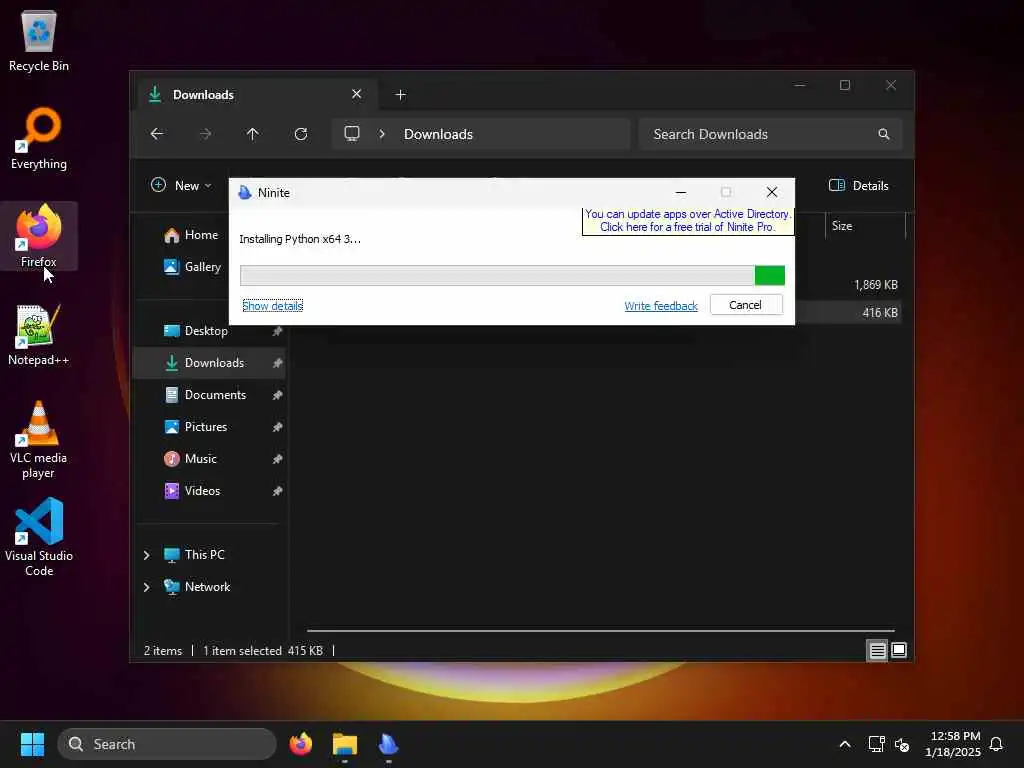Image resolution: width=1024 pixels, height=768 pixels.
Task: Click pin icon beside Downloads
Action: pyautogui.click(x=278, y=363)
